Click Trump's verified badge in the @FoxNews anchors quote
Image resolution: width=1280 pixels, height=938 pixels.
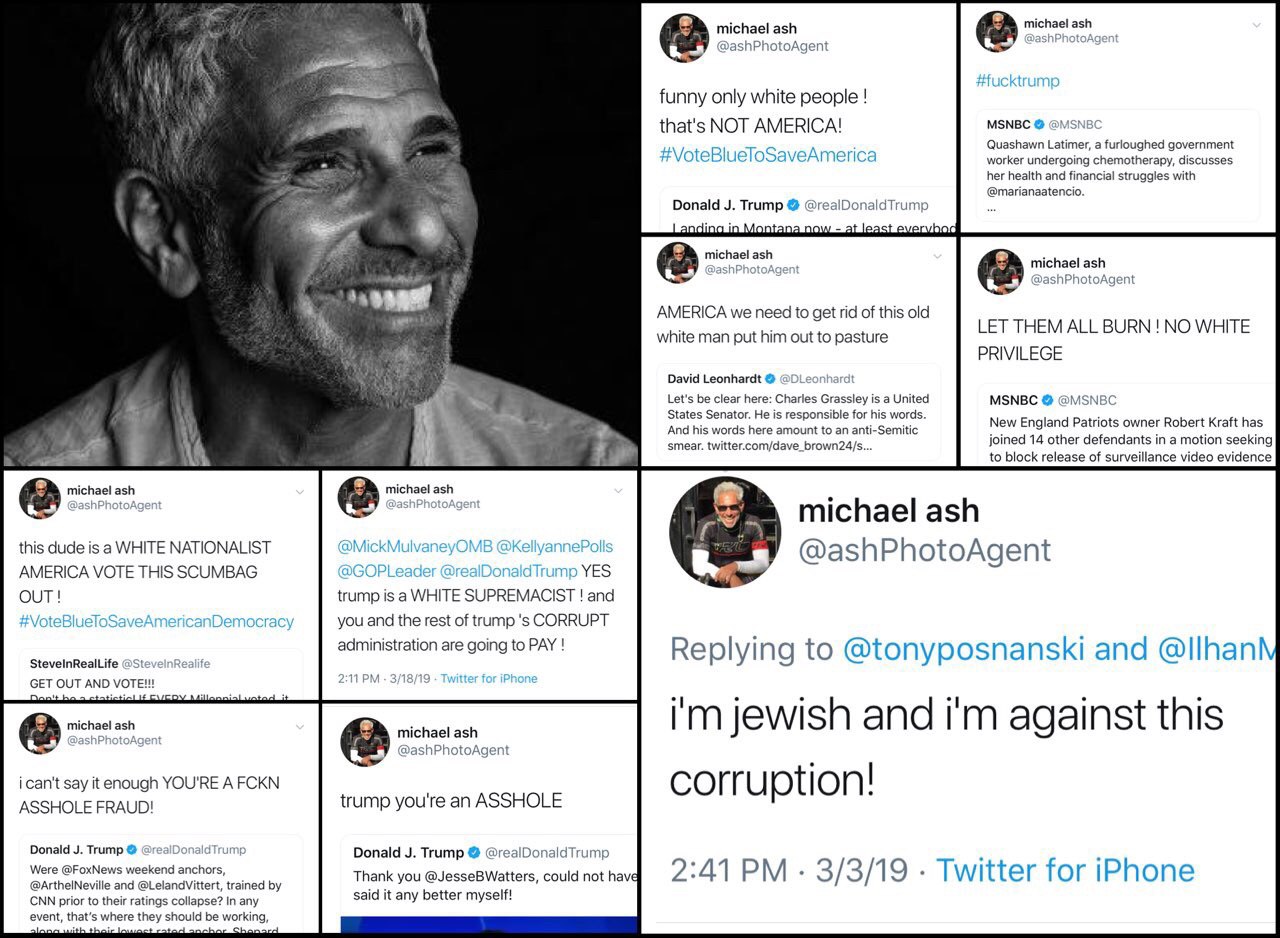(x=131, y=850)
